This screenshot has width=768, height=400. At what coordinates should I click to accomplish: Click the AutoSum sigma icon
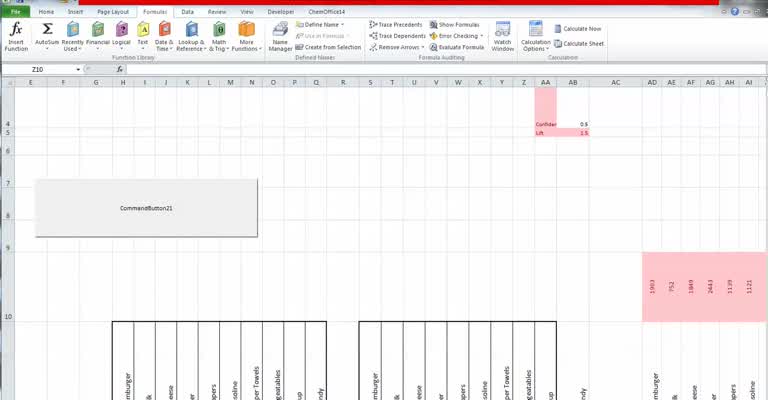point(47,29)
